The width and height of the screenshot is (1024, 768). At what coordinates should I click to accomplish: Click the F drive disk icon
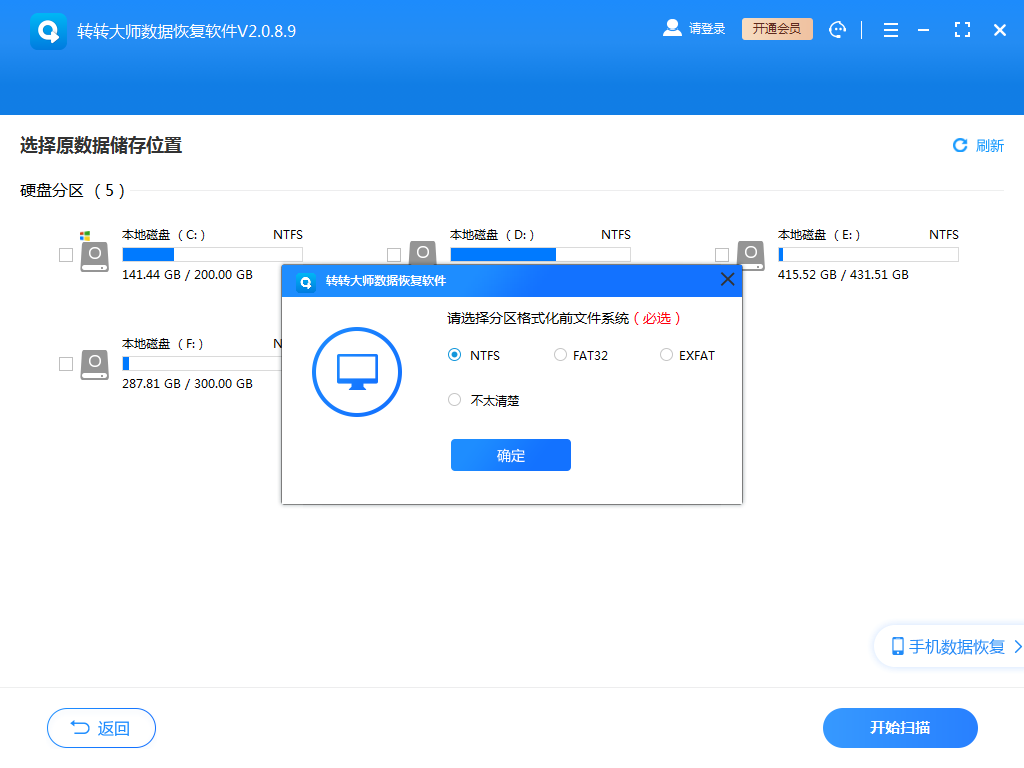pyautogui.click(x=94, y=364)
